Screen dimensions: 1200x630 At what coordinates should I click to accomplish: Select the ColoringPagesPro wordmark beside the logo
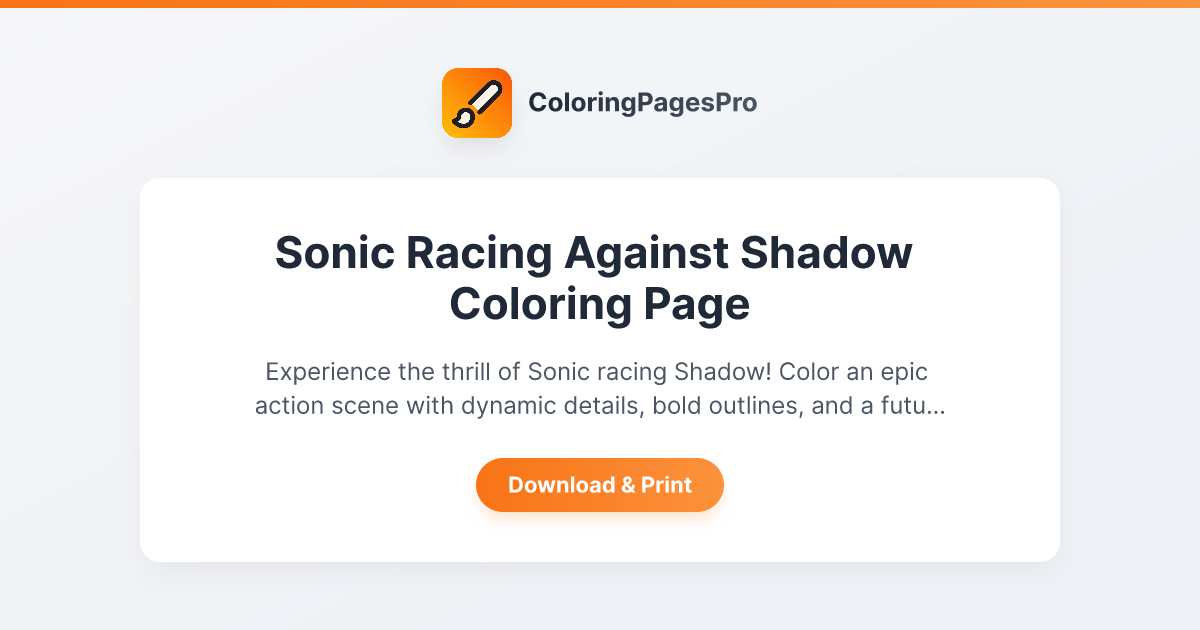(x=643, y=102)
